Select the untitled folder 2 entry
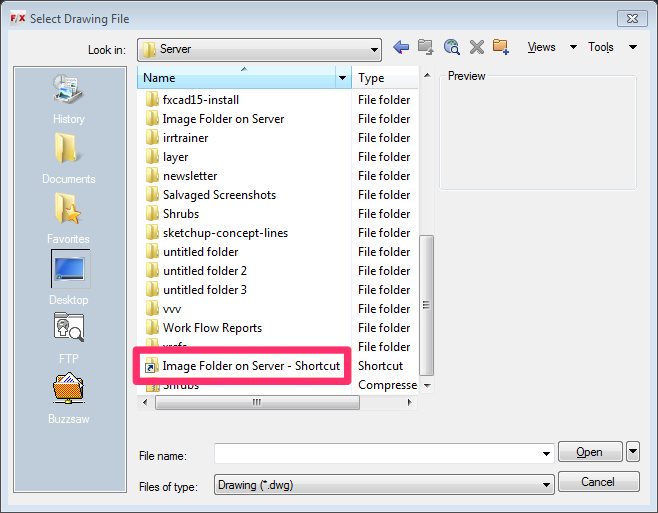Screen dimensions: 658x513 click(x=196, y=271)
